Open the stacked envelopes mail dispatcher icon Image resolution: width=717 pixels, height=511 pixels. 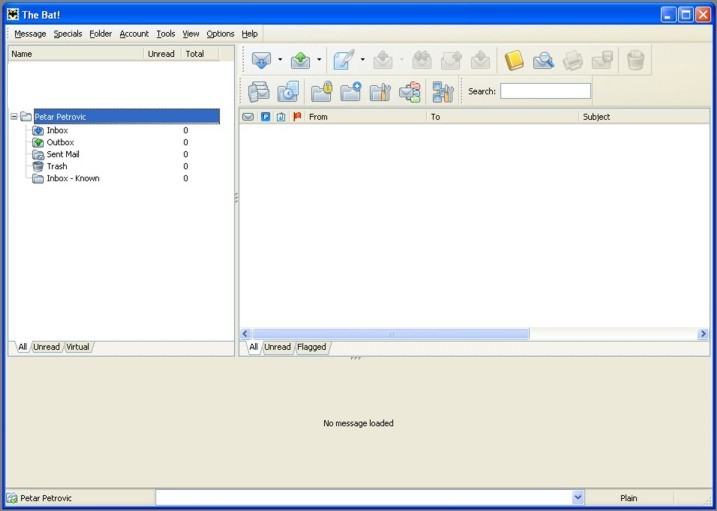[x=259, y=91]
